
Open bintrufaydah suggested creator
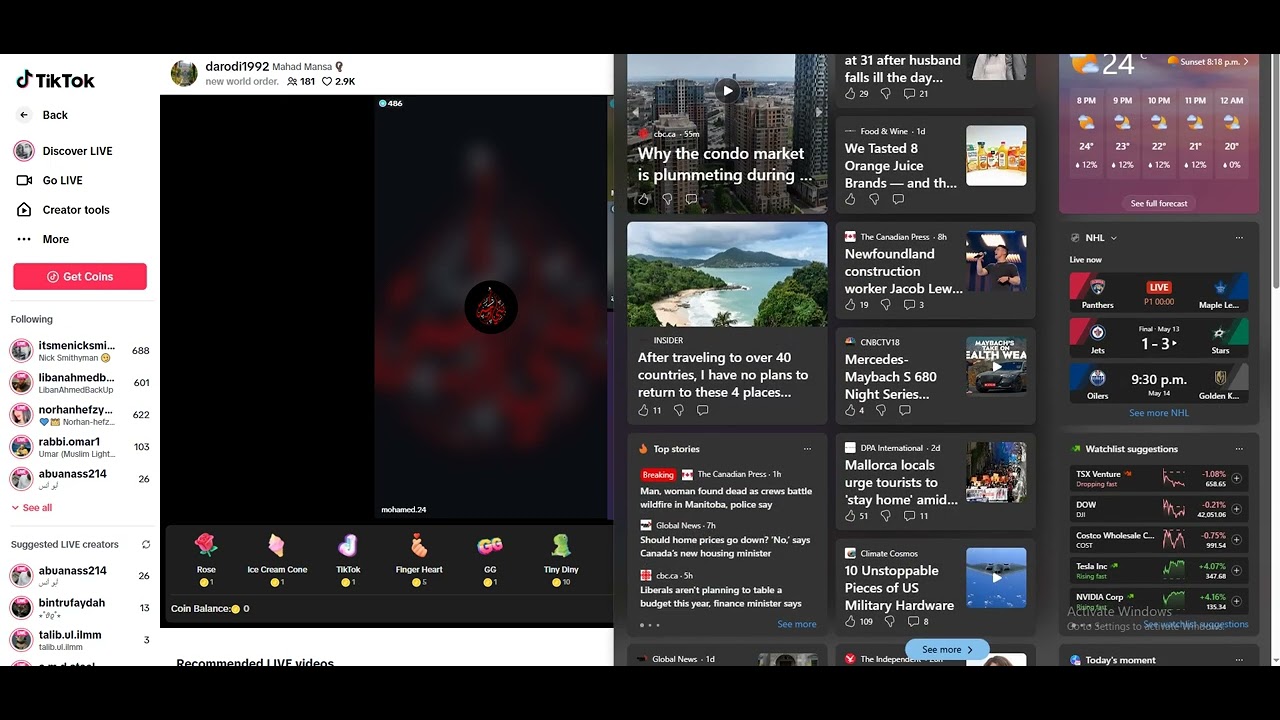click(80, 607)
